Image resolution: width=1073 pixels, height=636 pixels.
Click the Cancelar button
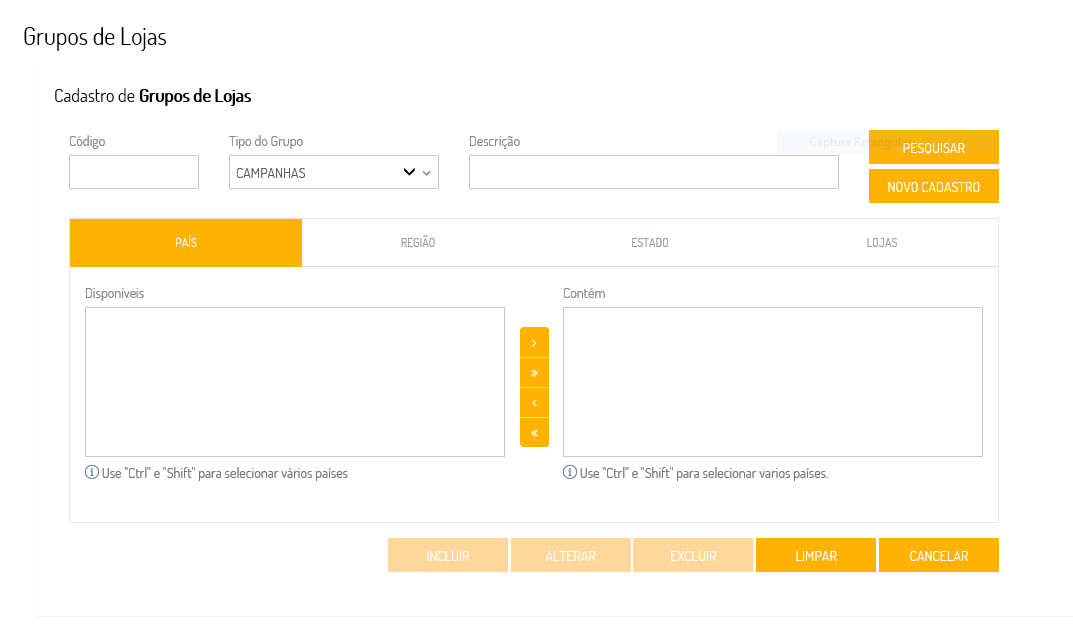click(x=938, y=556)
